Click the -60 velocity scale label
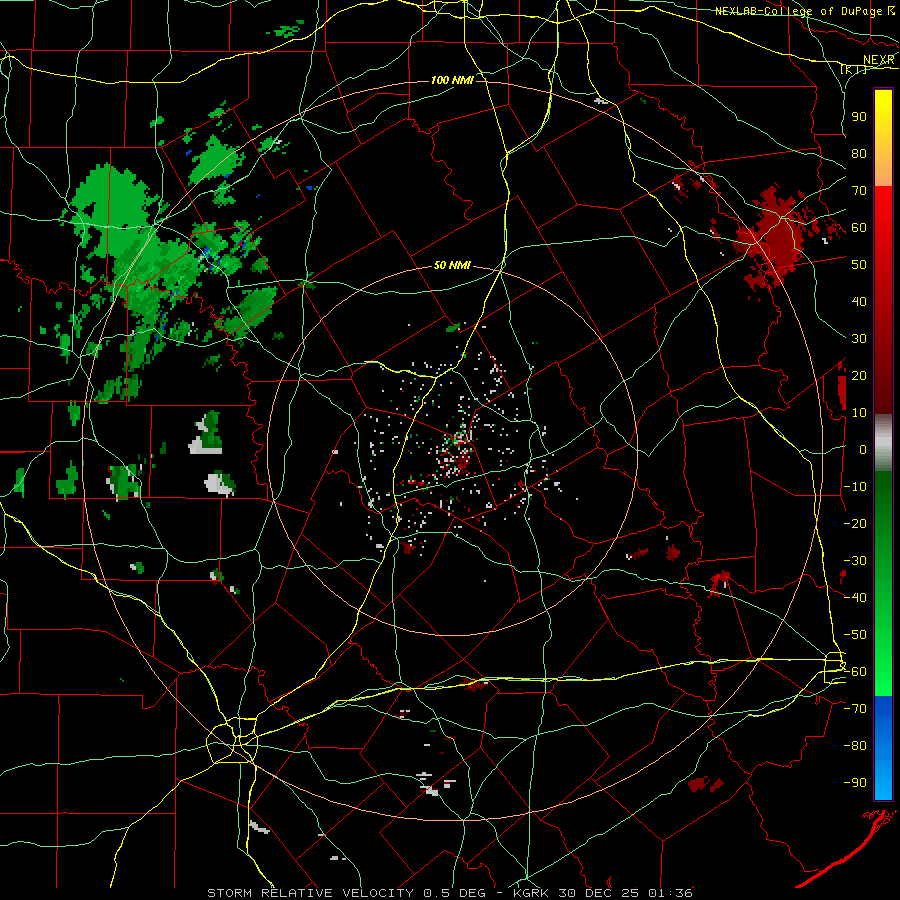Screen dimensions: 900x900 coord(855,672)
